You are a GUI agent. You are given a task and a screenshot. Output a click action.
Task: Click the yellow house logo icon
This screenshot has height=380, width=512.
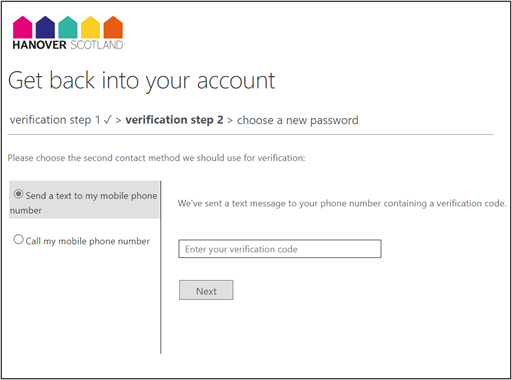pyautogui.click(x=90, y=27)
